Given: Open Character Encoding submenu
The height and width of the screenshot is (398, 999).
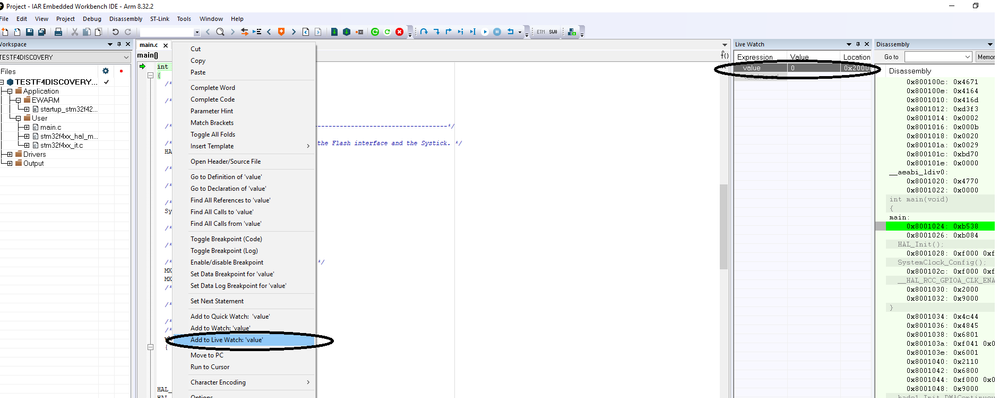Looking at the screenshot, I should click(245, 382).
